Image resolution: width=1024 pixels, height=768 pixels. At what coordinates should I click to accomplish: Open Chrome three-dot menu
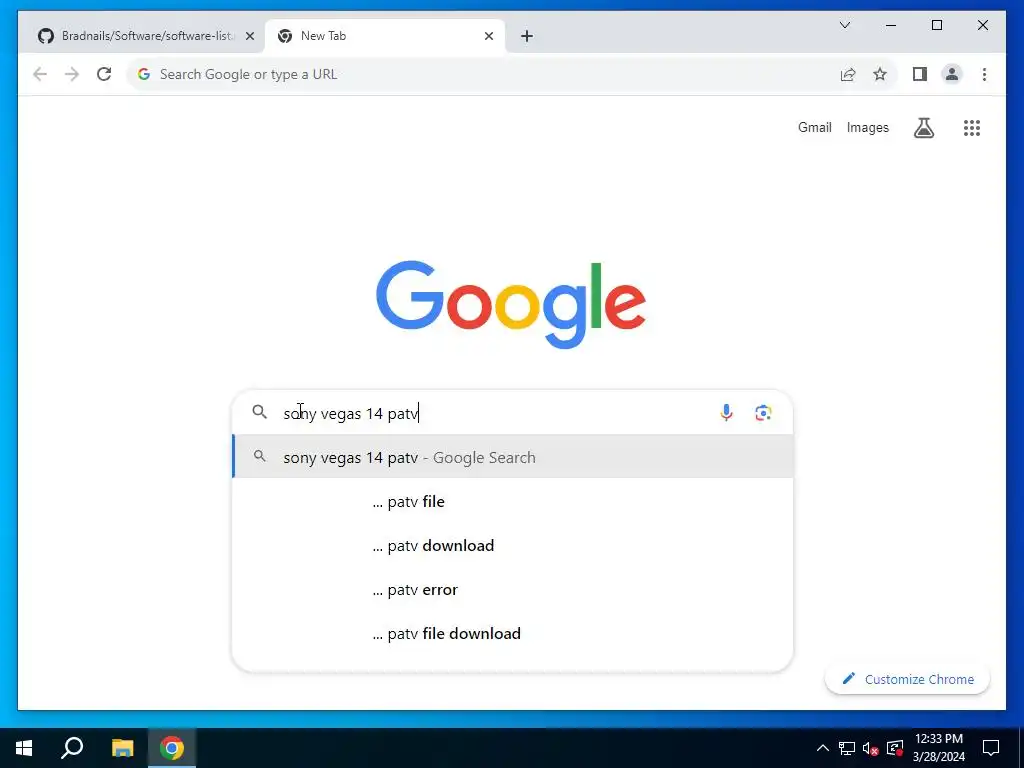tap(984, 74)
